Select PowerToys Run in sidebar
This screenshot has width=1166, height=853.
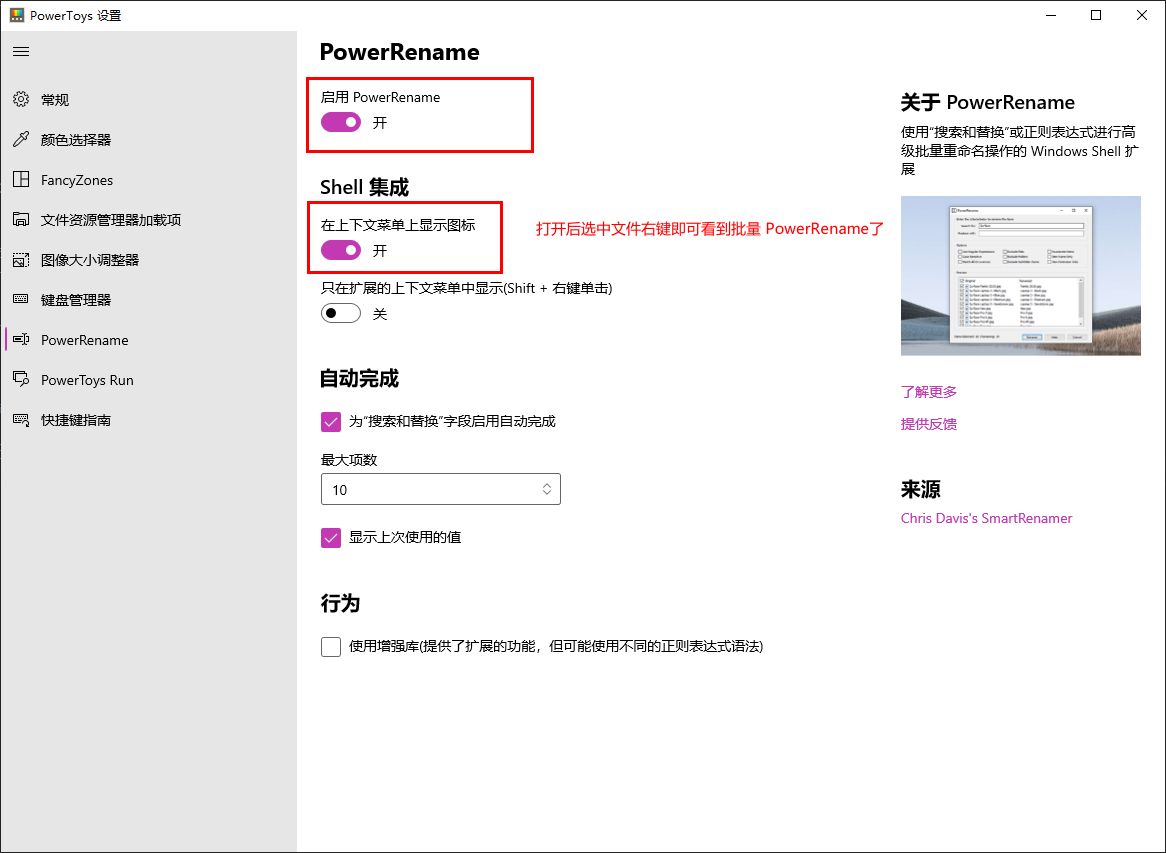(x=87, y=380)
